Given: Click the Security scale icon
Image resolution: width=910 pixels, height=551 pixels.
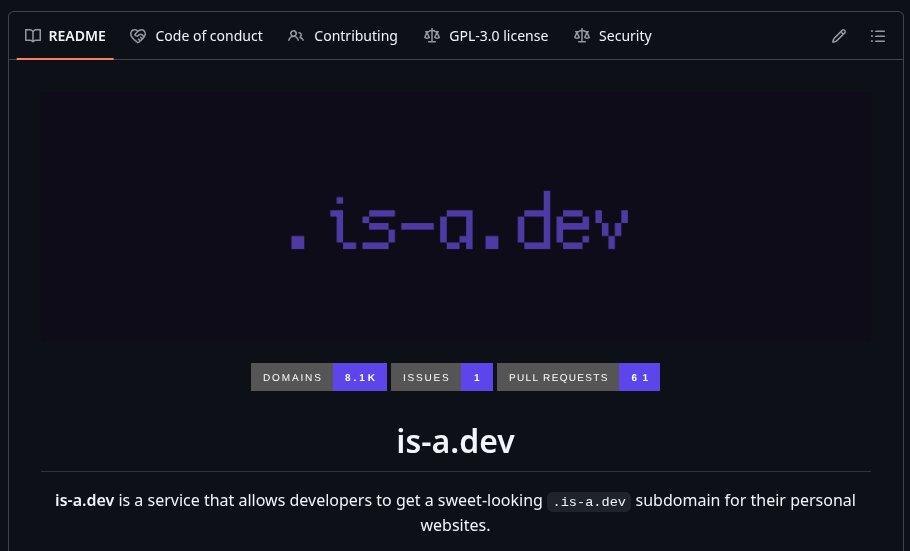Looking at the screenshot, I should [582, 36].
